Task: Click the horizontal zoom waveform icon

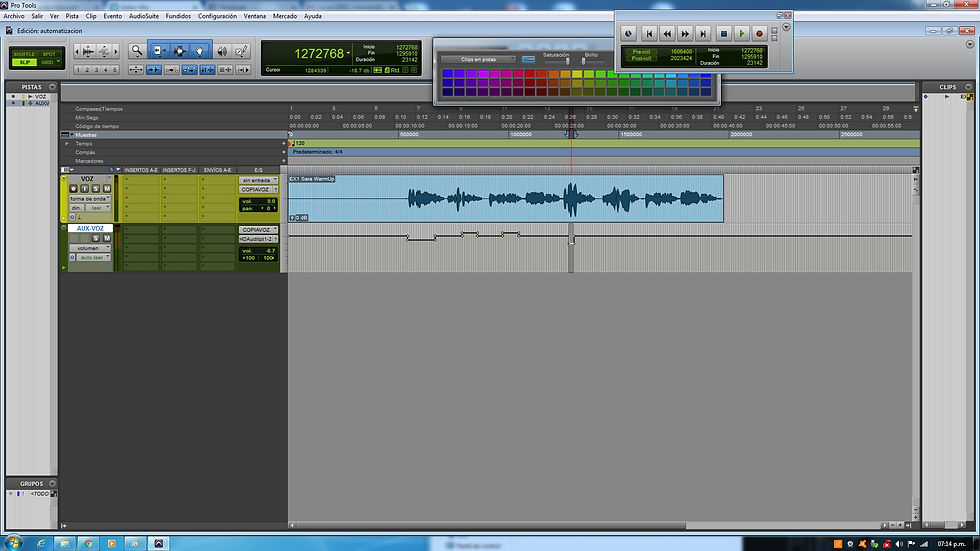Action: [89, 51]
